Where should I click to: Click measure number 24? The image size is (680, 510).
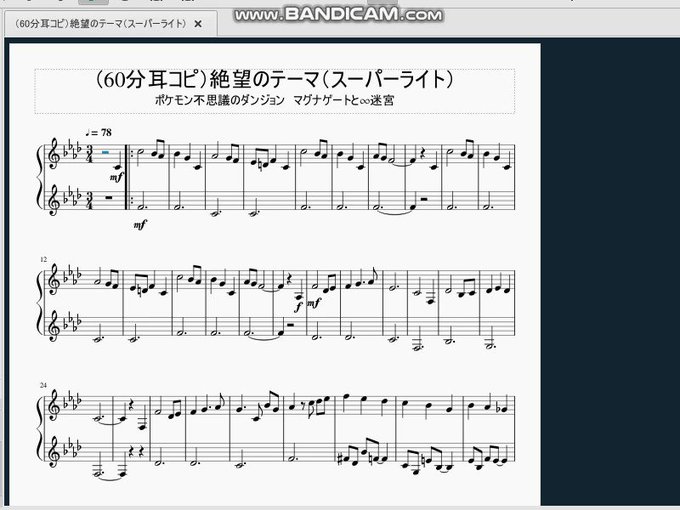tap(43, 385)
